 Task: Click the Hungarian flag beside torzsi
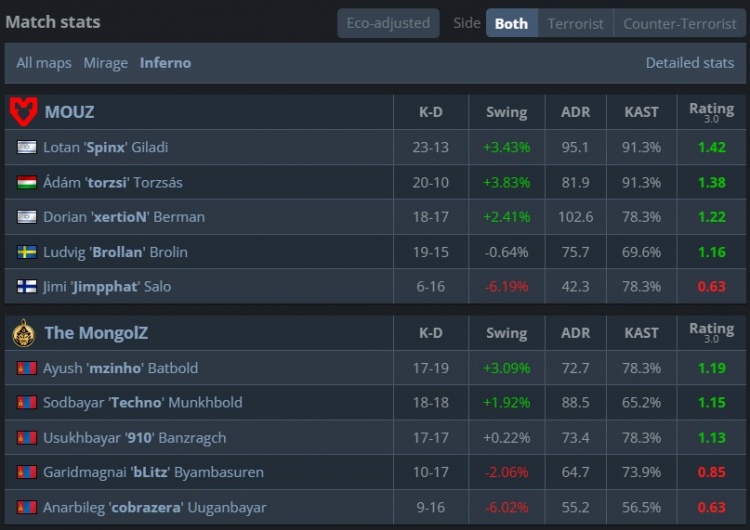[27, 182]
